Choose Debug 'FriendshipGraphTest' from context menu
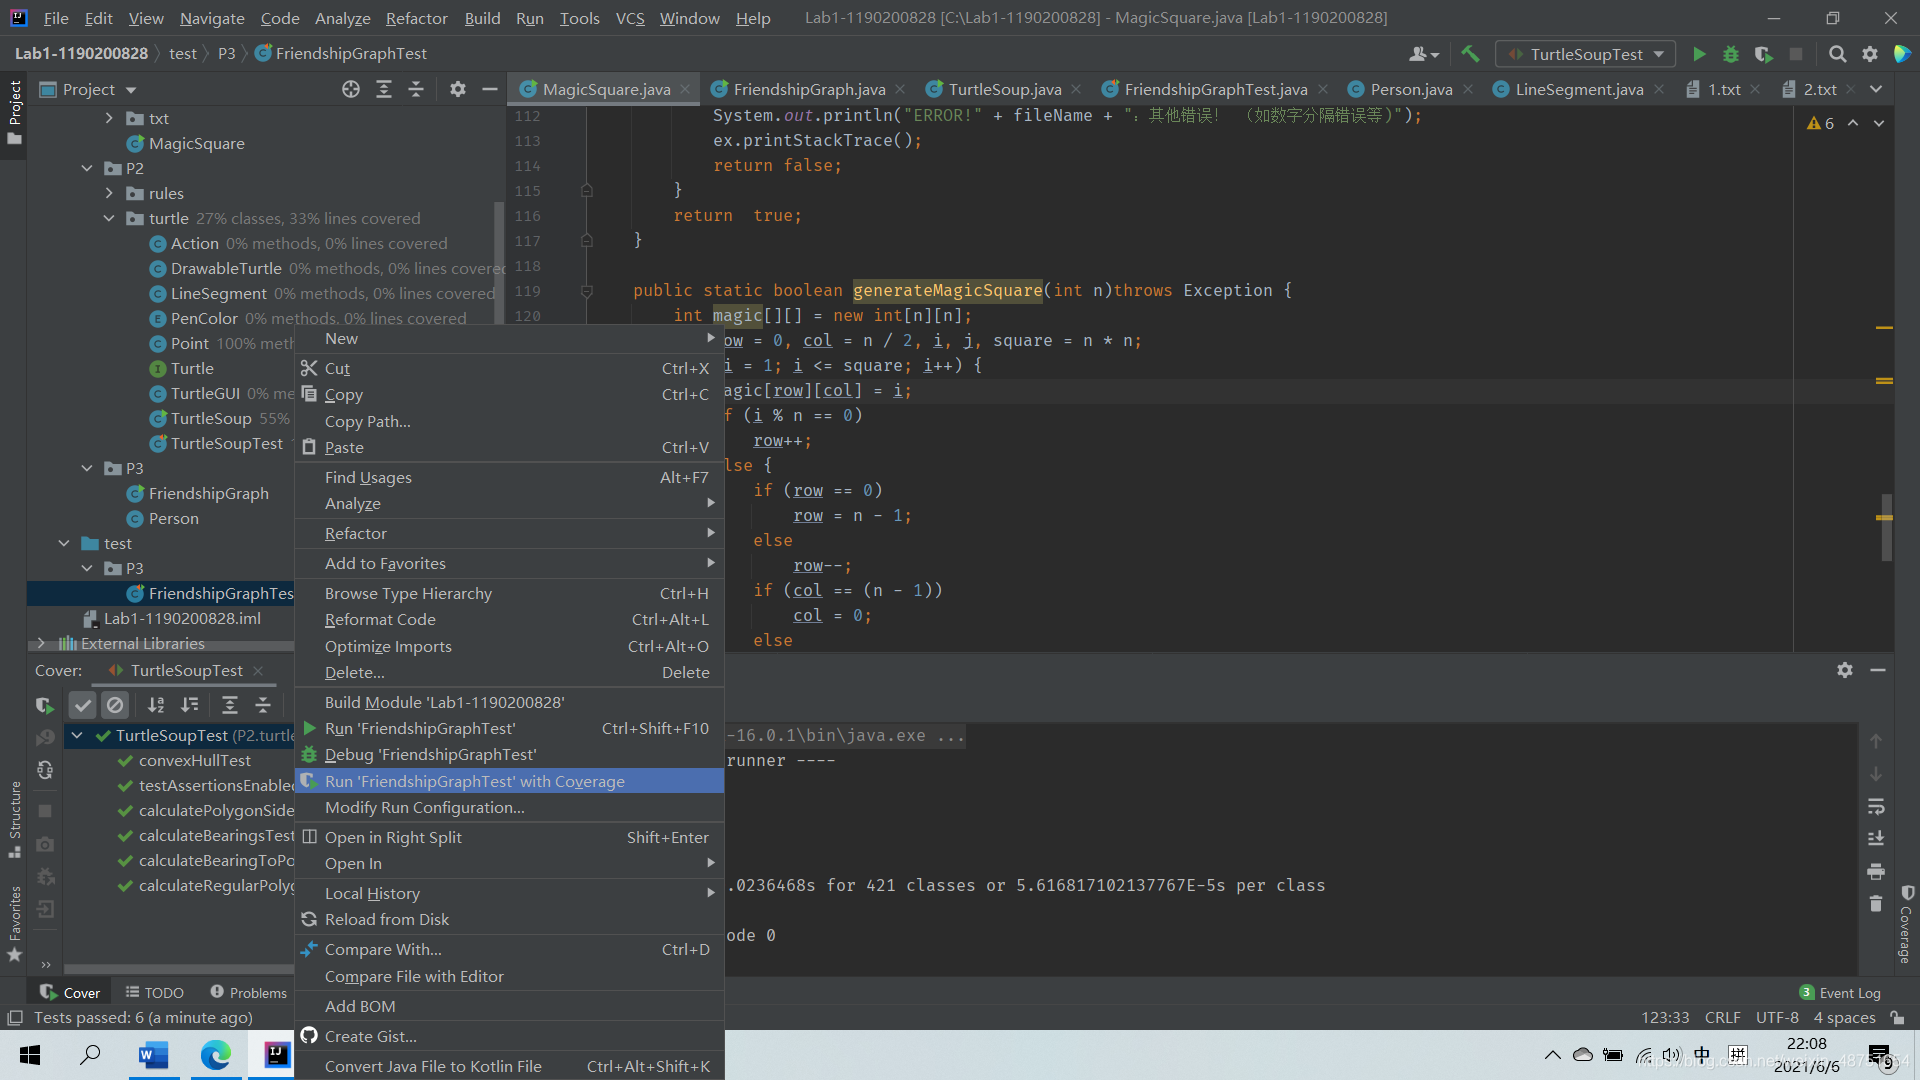 (509, 754)
